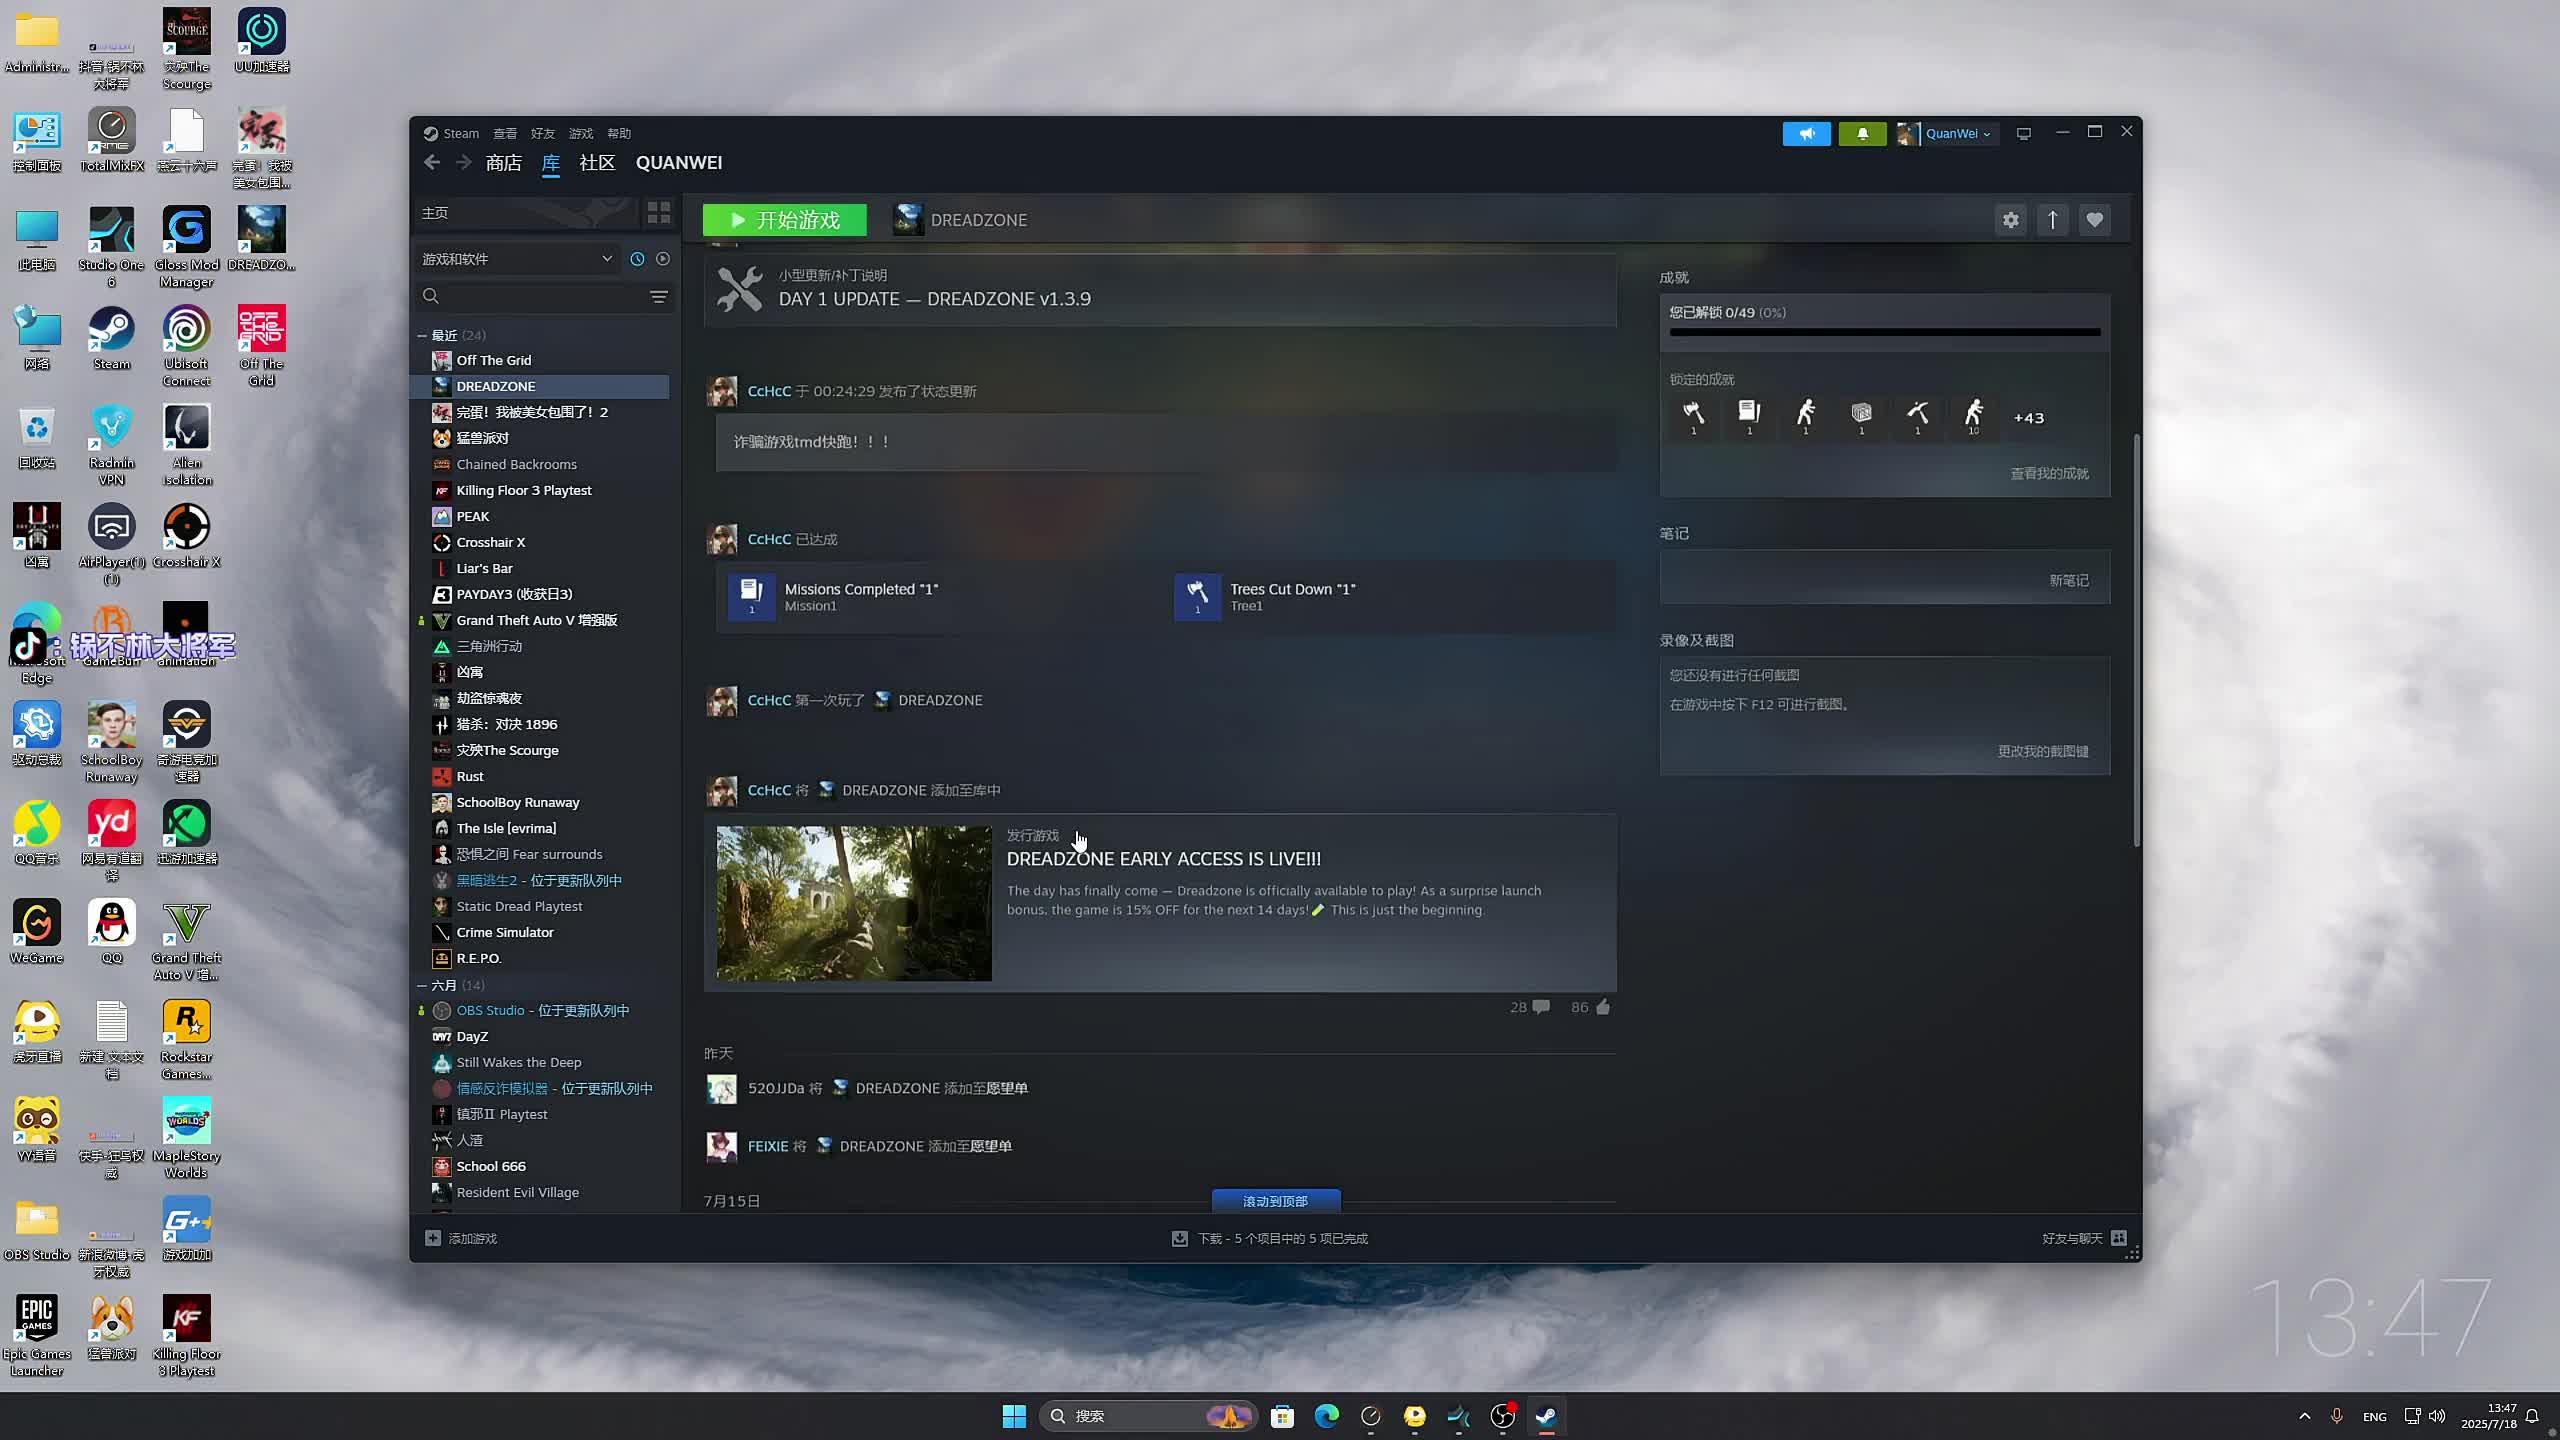Switch to the 商店 tab

504,162
